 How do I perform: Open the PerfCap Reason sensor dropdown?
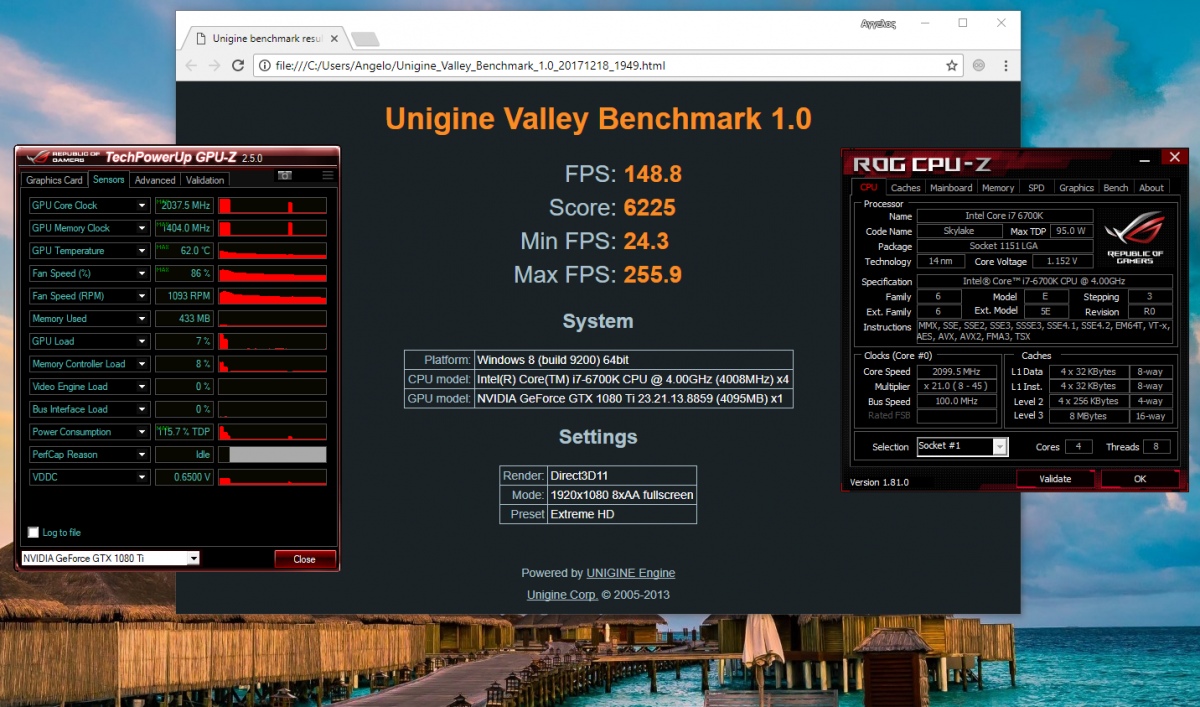tap(143, 454)
